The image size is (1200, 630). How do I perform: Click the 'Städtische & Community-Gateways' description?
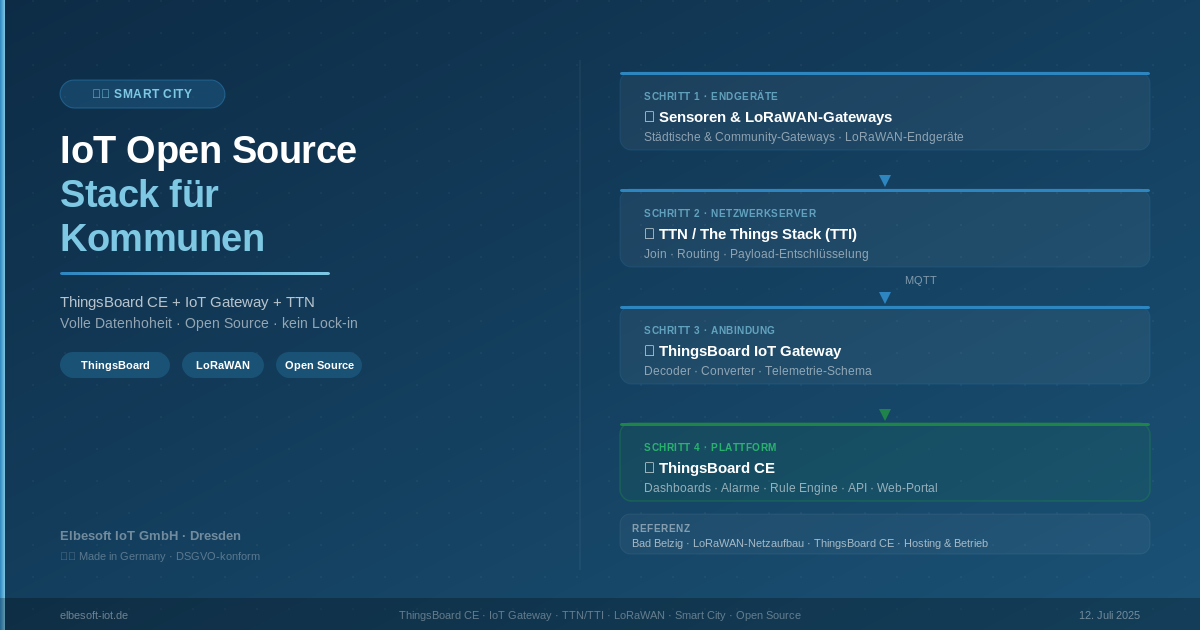804,137
